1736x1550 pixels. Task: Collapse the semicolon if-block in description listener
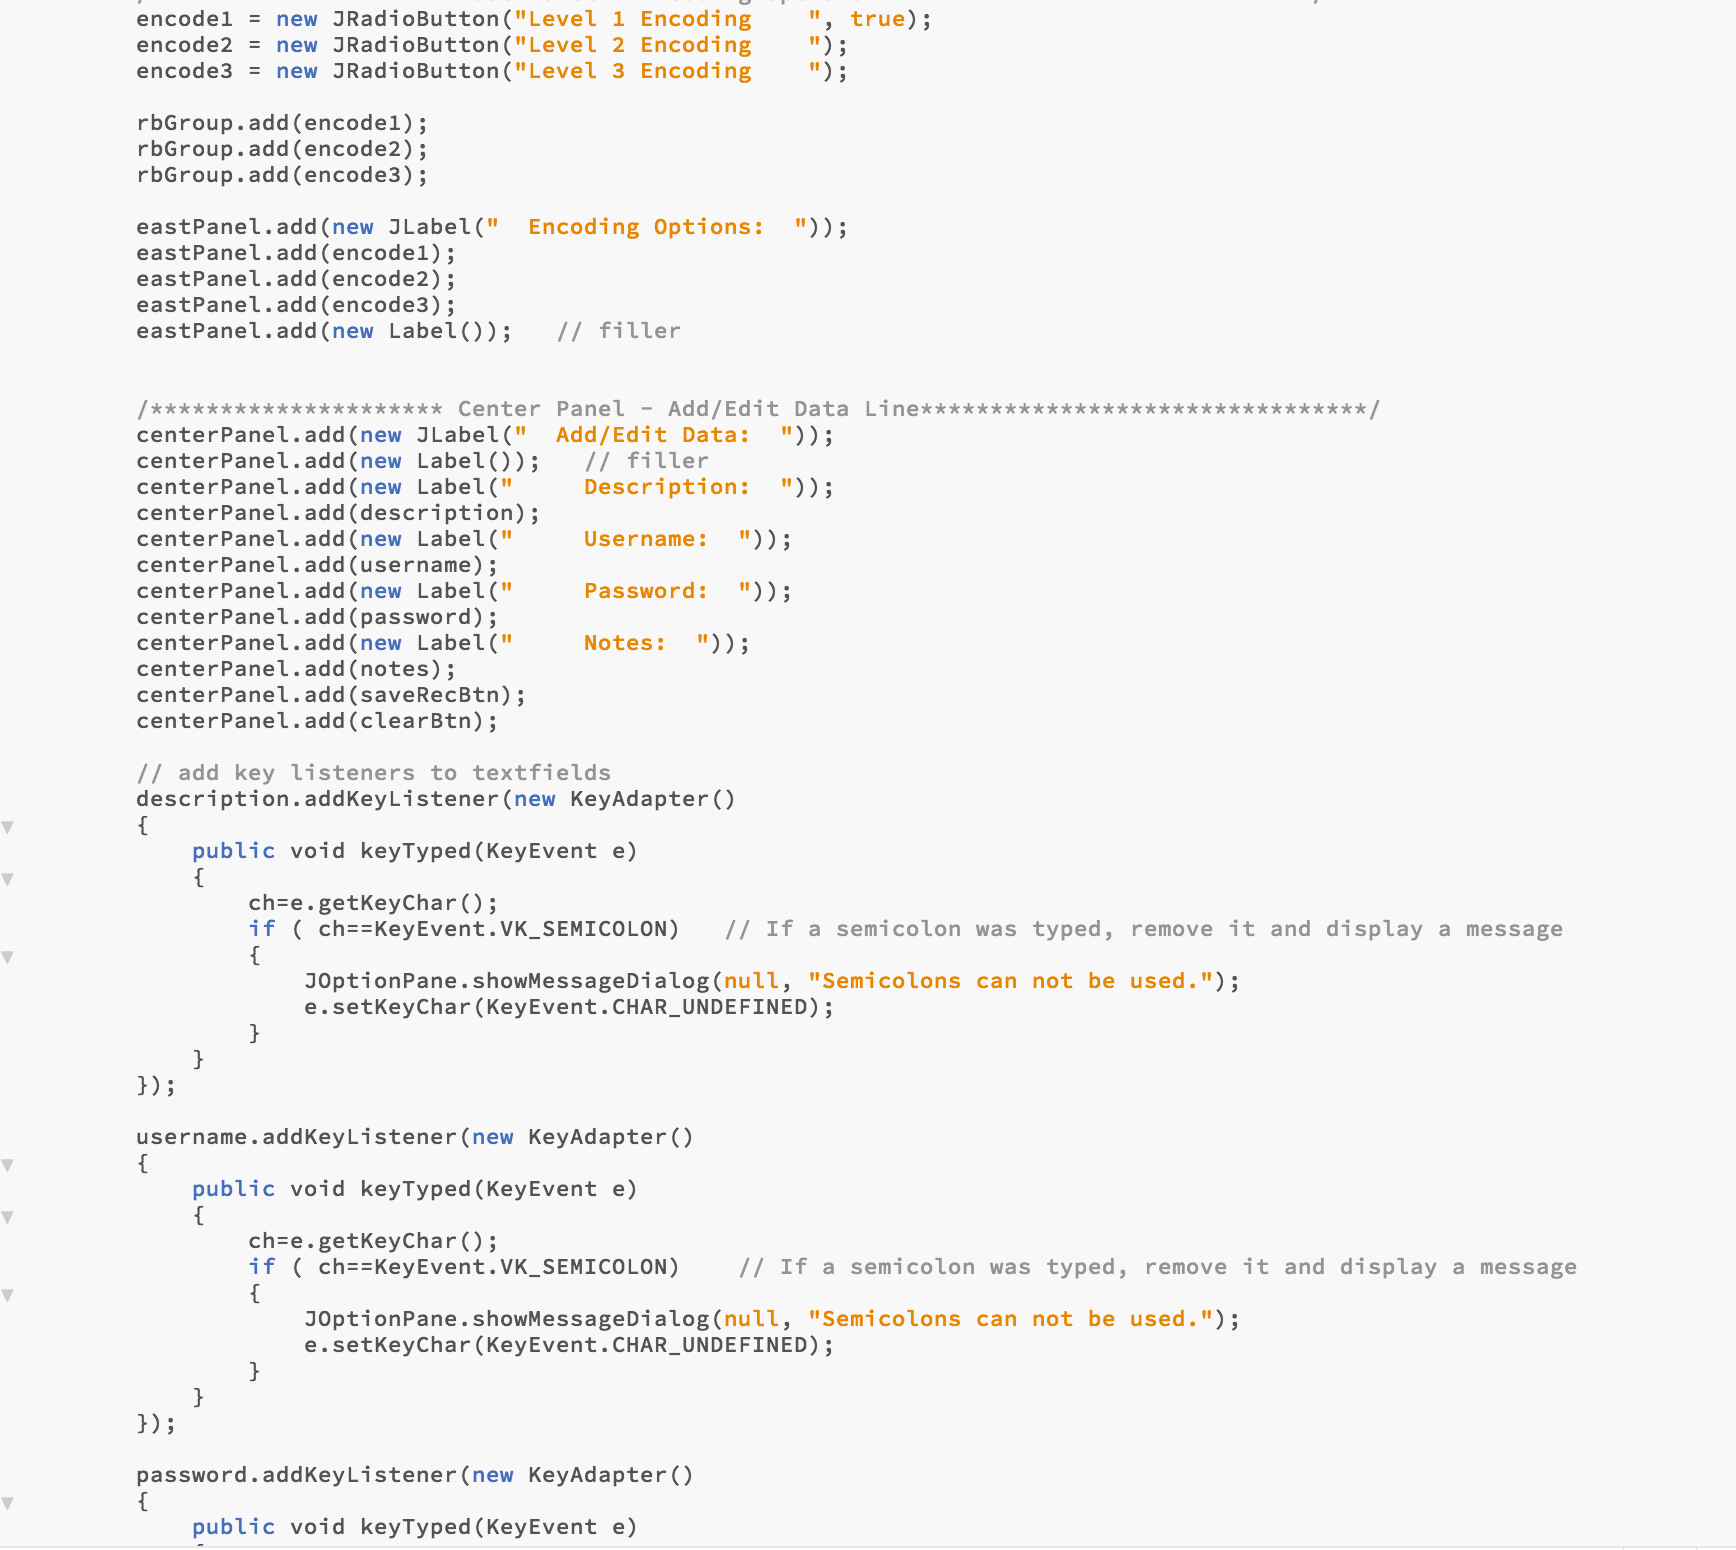coord(8,956)
